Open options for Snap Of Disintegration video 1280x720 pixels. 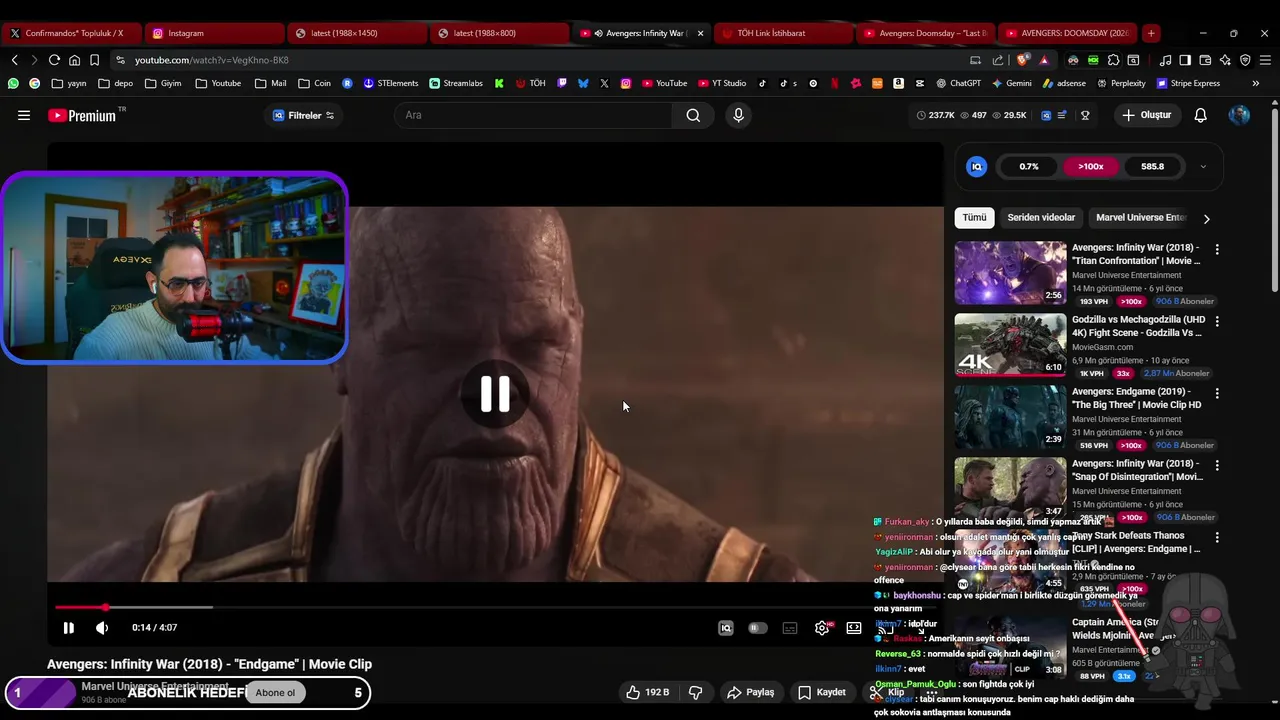coord(1217,465)
